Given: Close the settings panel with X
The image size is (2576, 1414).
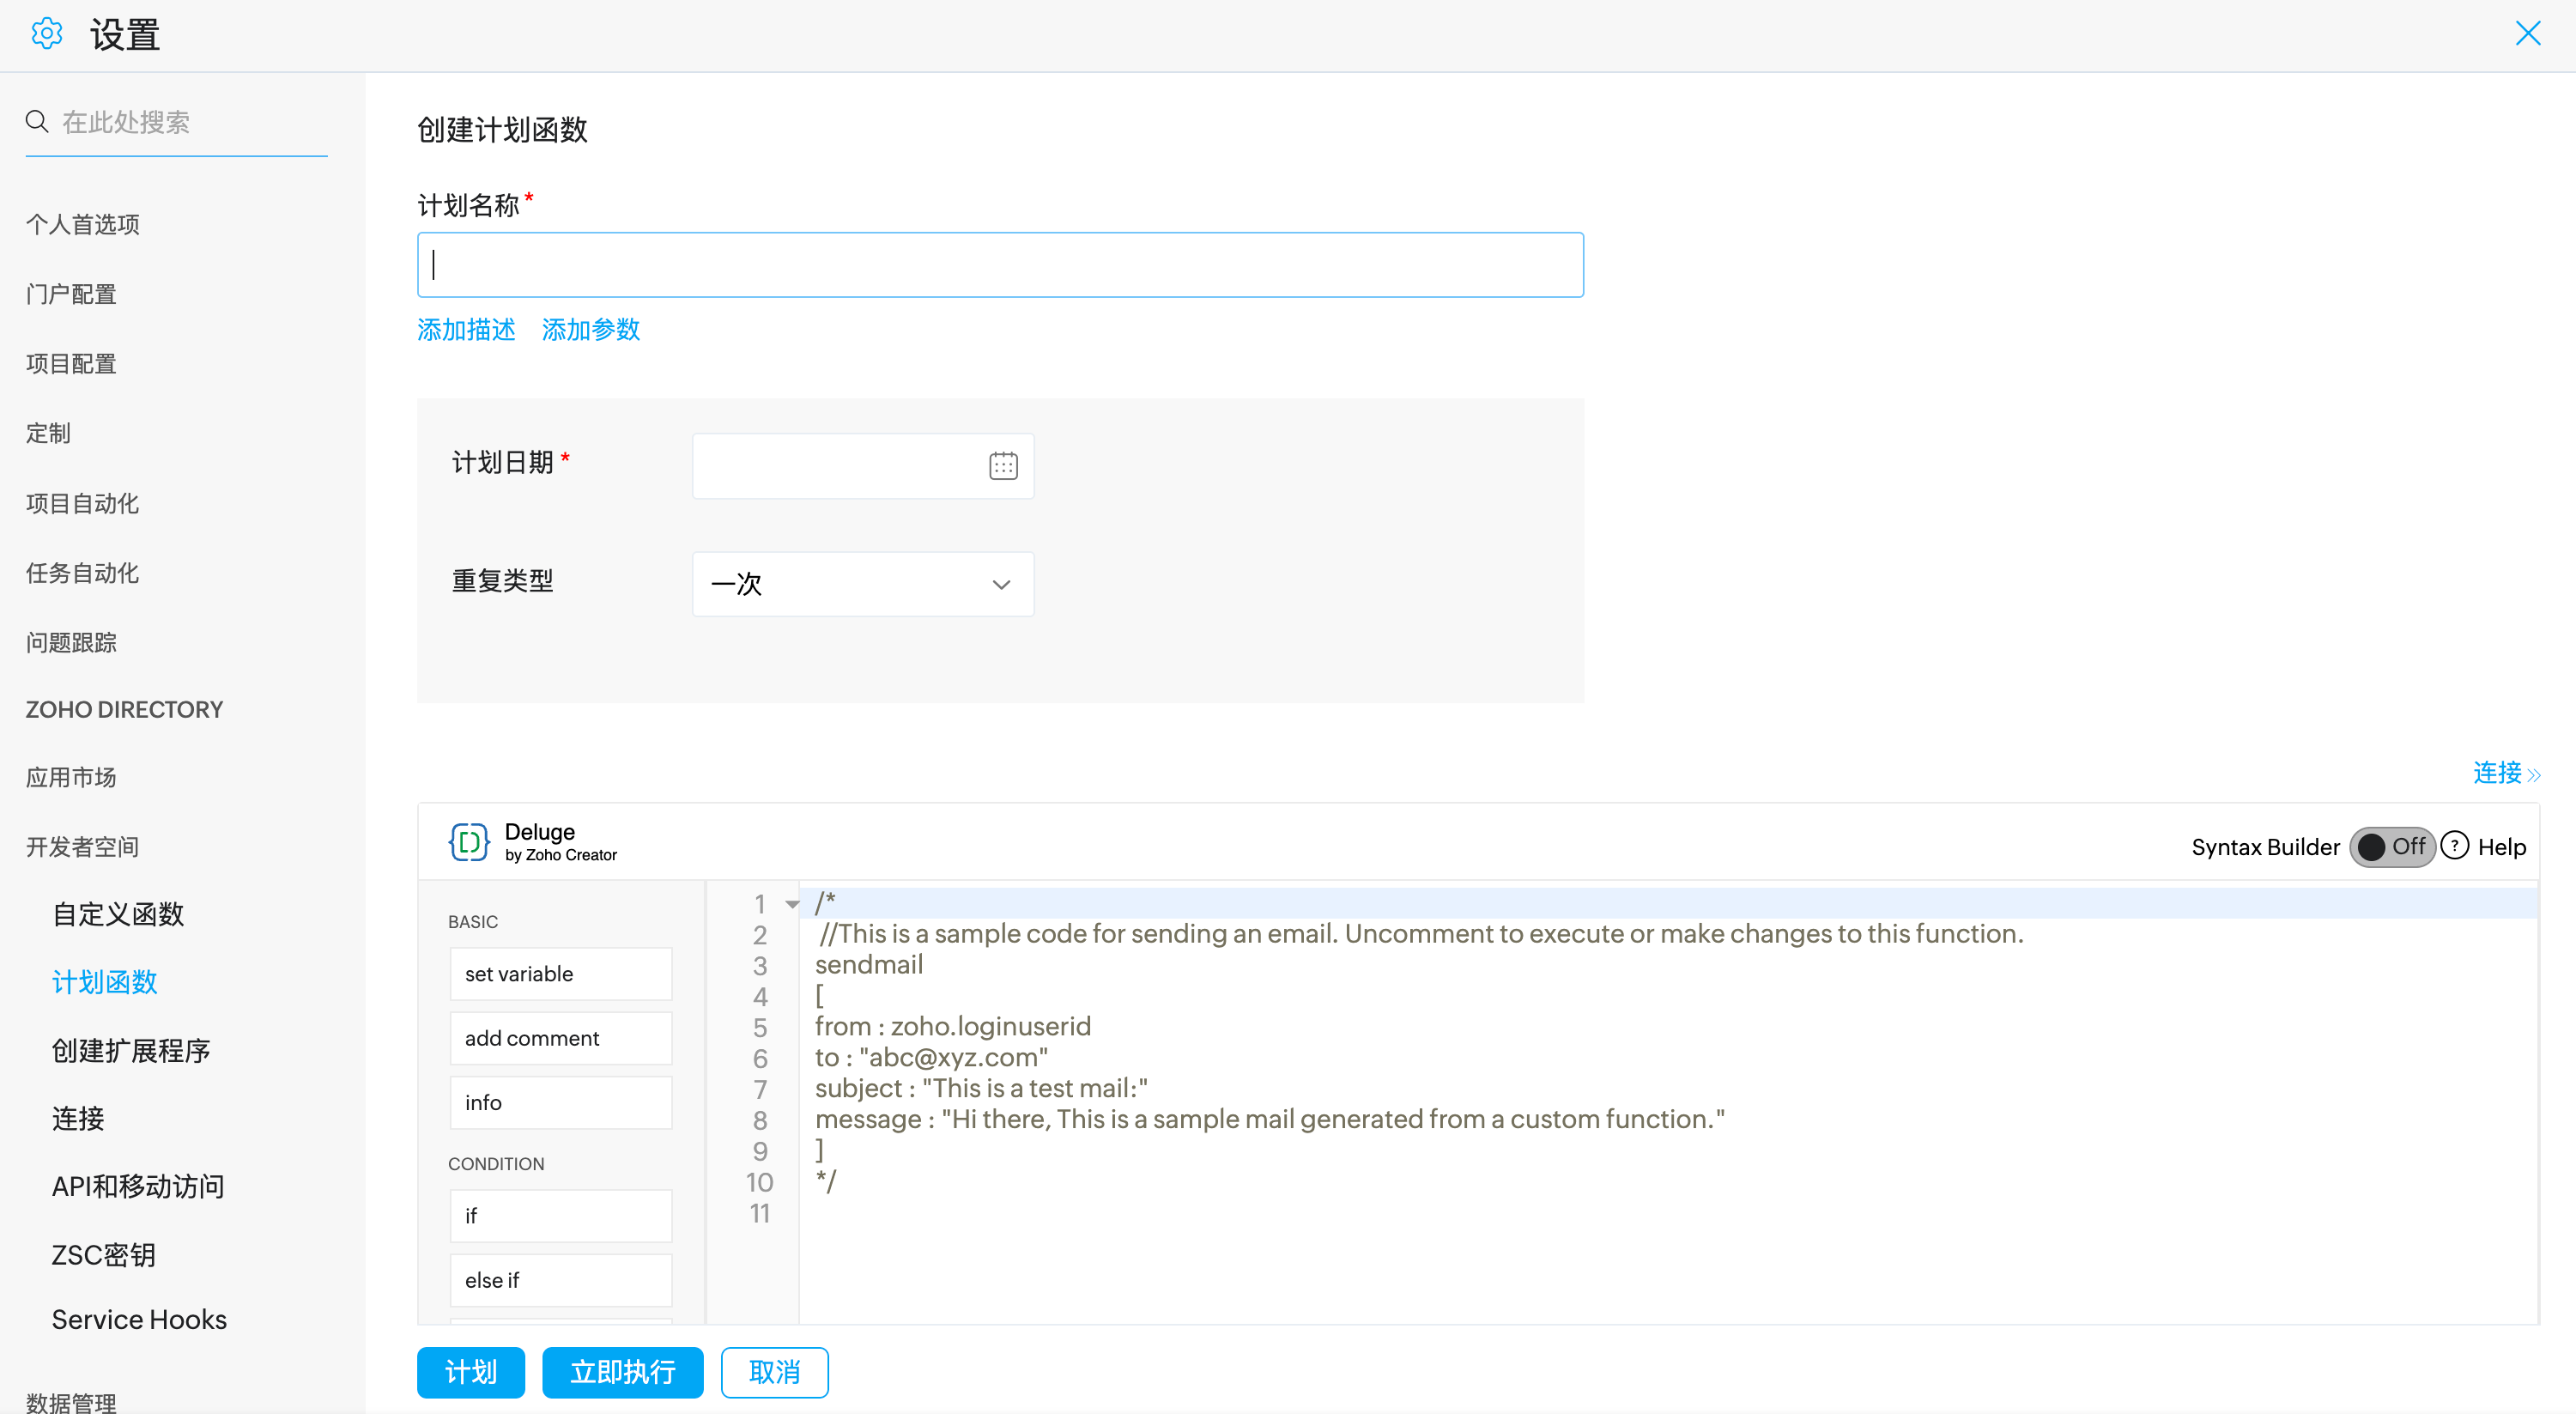Looking at the screenshot, I should pyautogui.click(x=2527, y=34).
